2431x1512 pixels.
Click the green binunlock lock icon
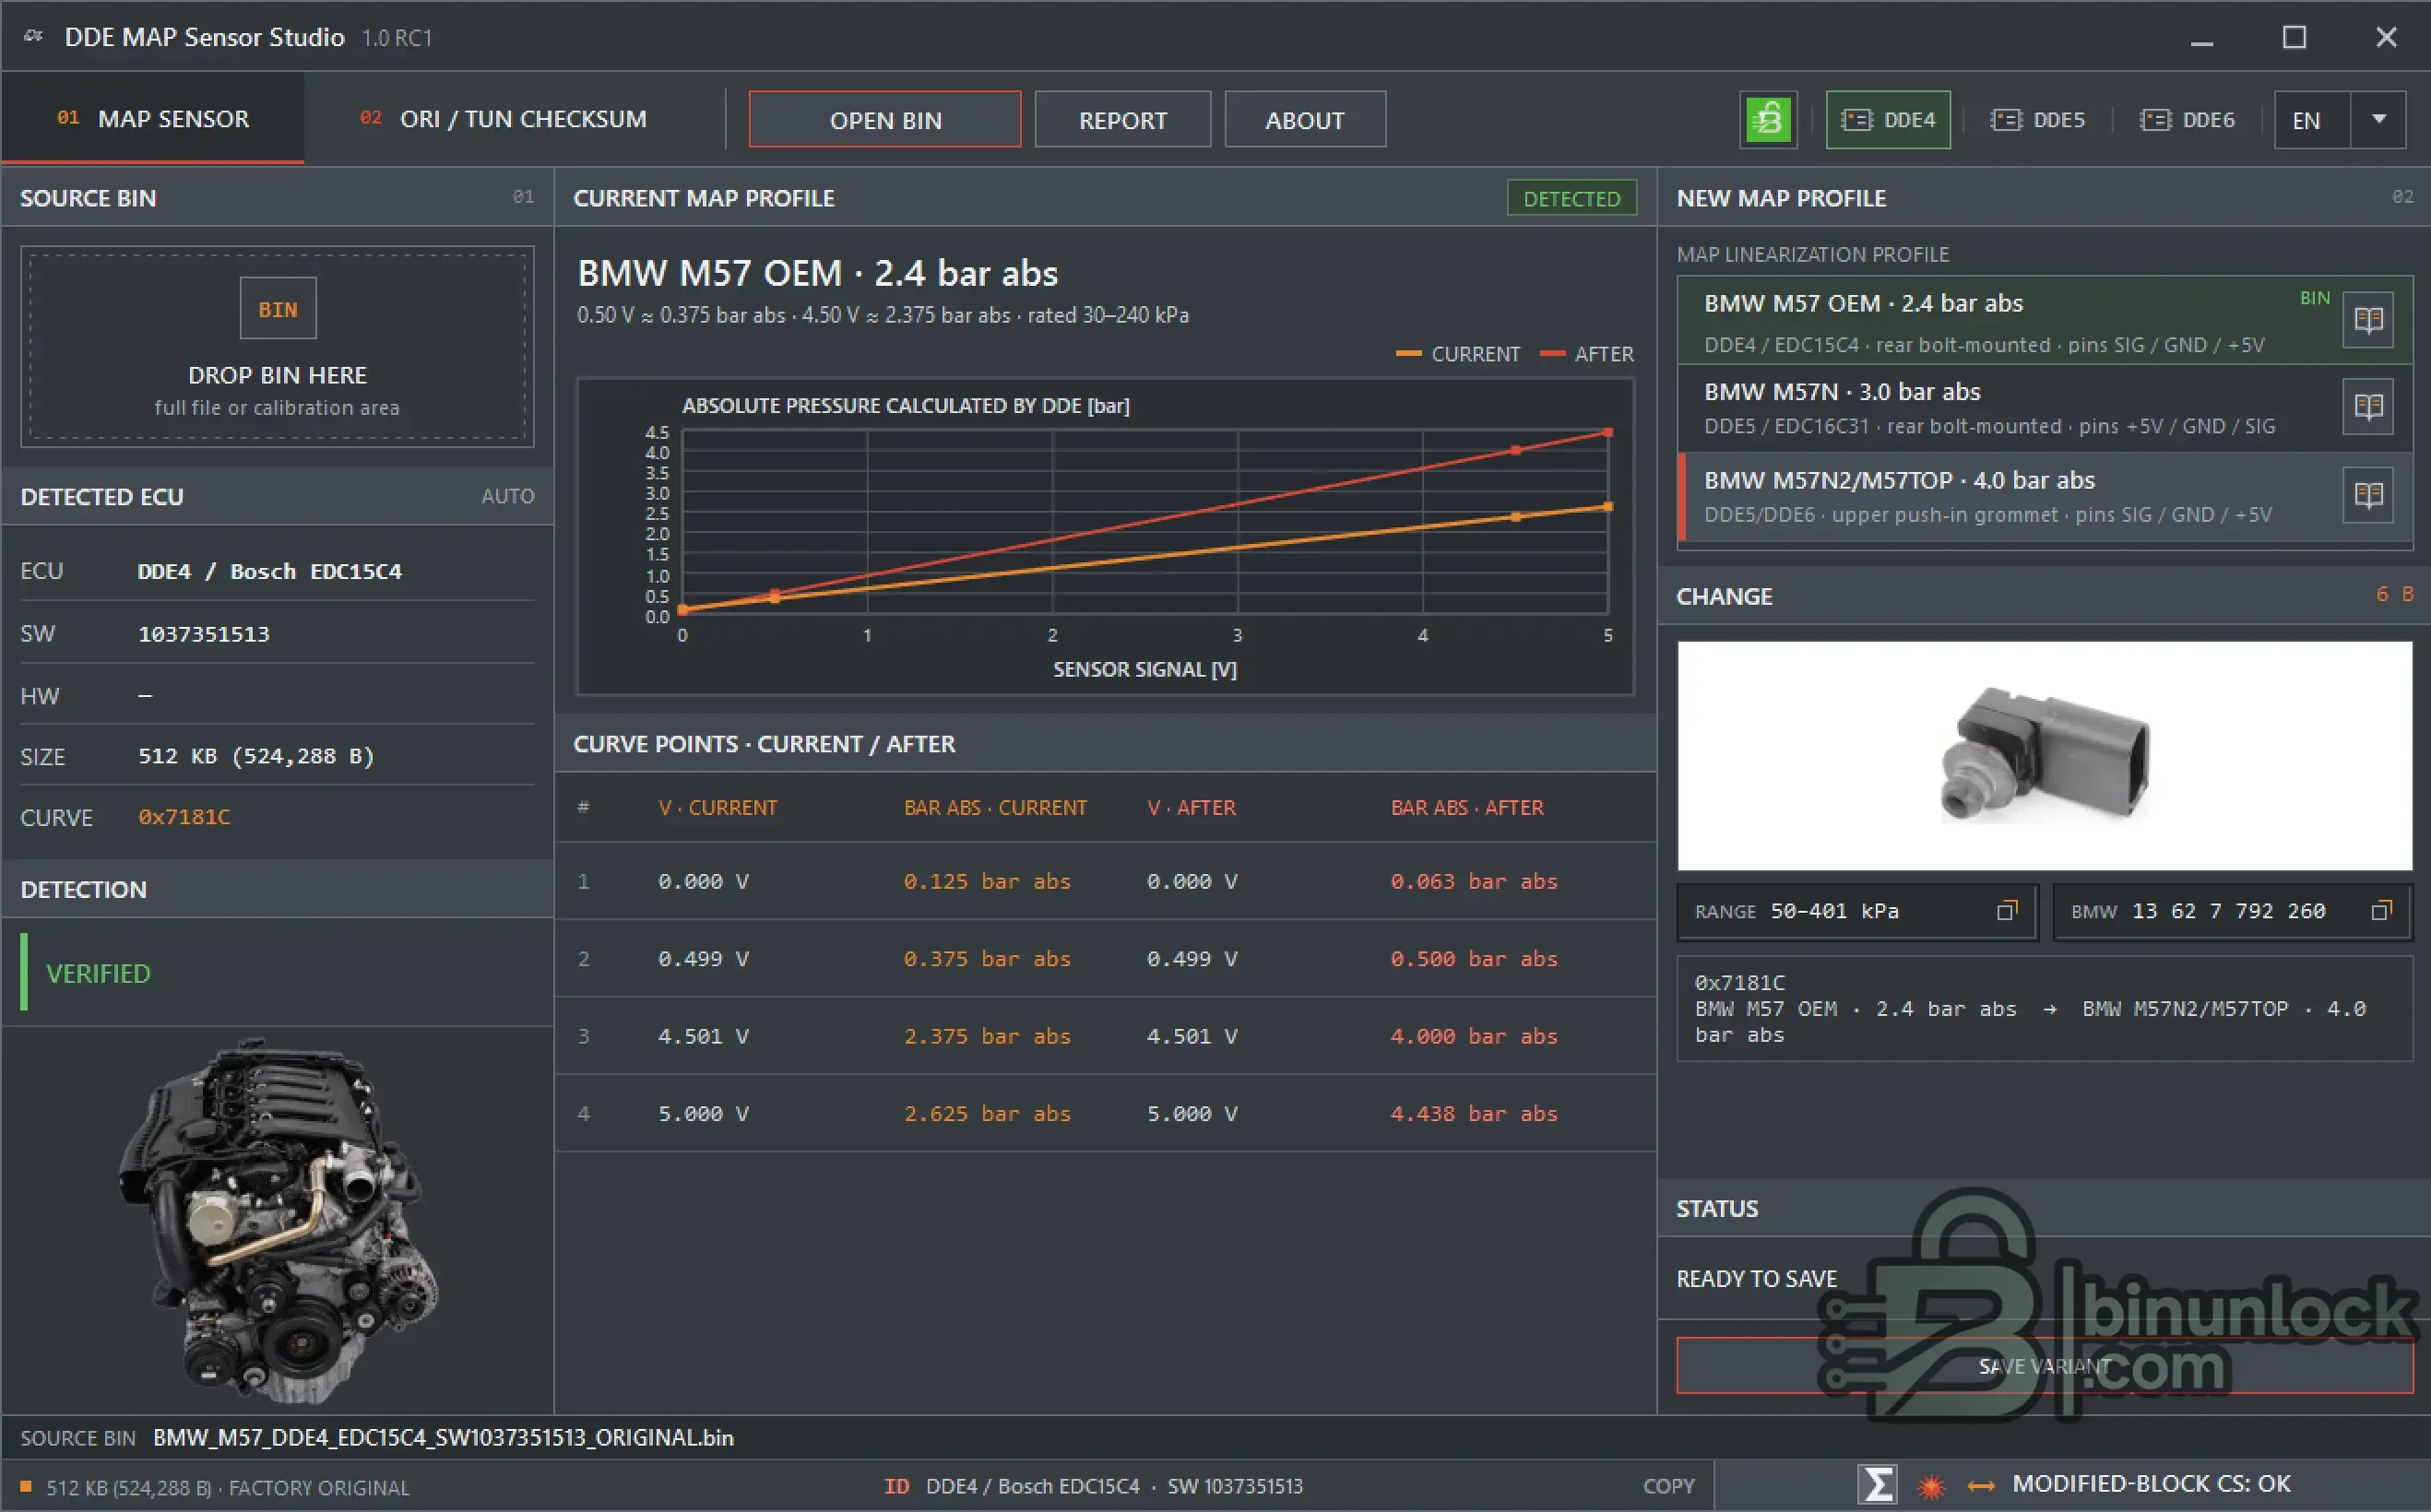tap(1768, 120)
